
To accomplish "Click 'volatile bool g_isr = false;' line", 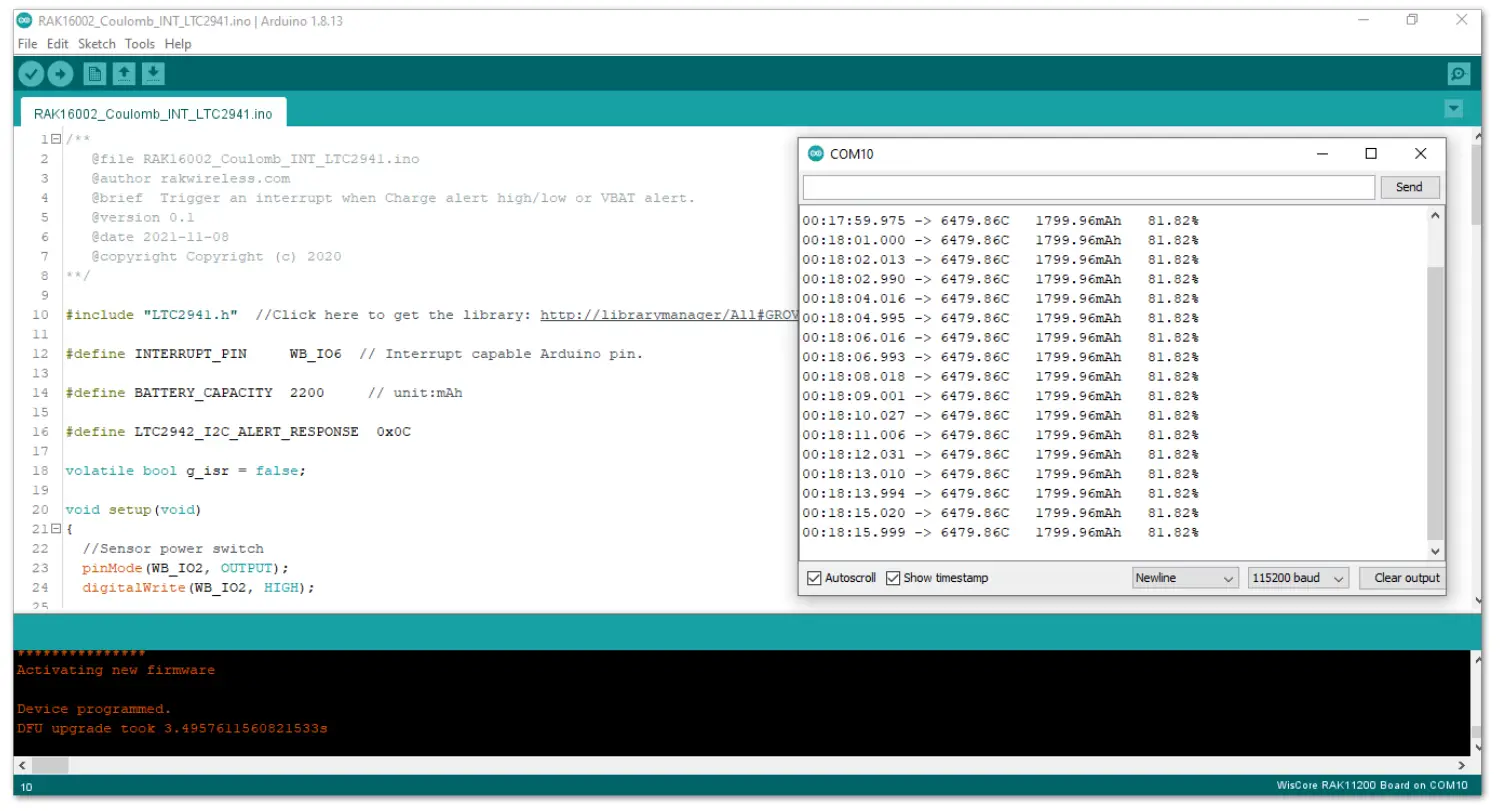I will click(185, 471).
